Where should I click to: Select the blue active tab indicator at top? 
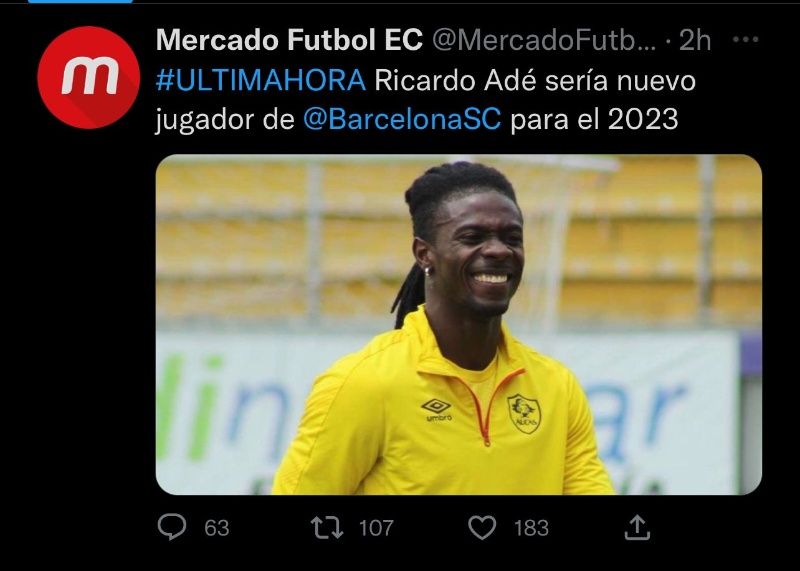coord(81,2)
